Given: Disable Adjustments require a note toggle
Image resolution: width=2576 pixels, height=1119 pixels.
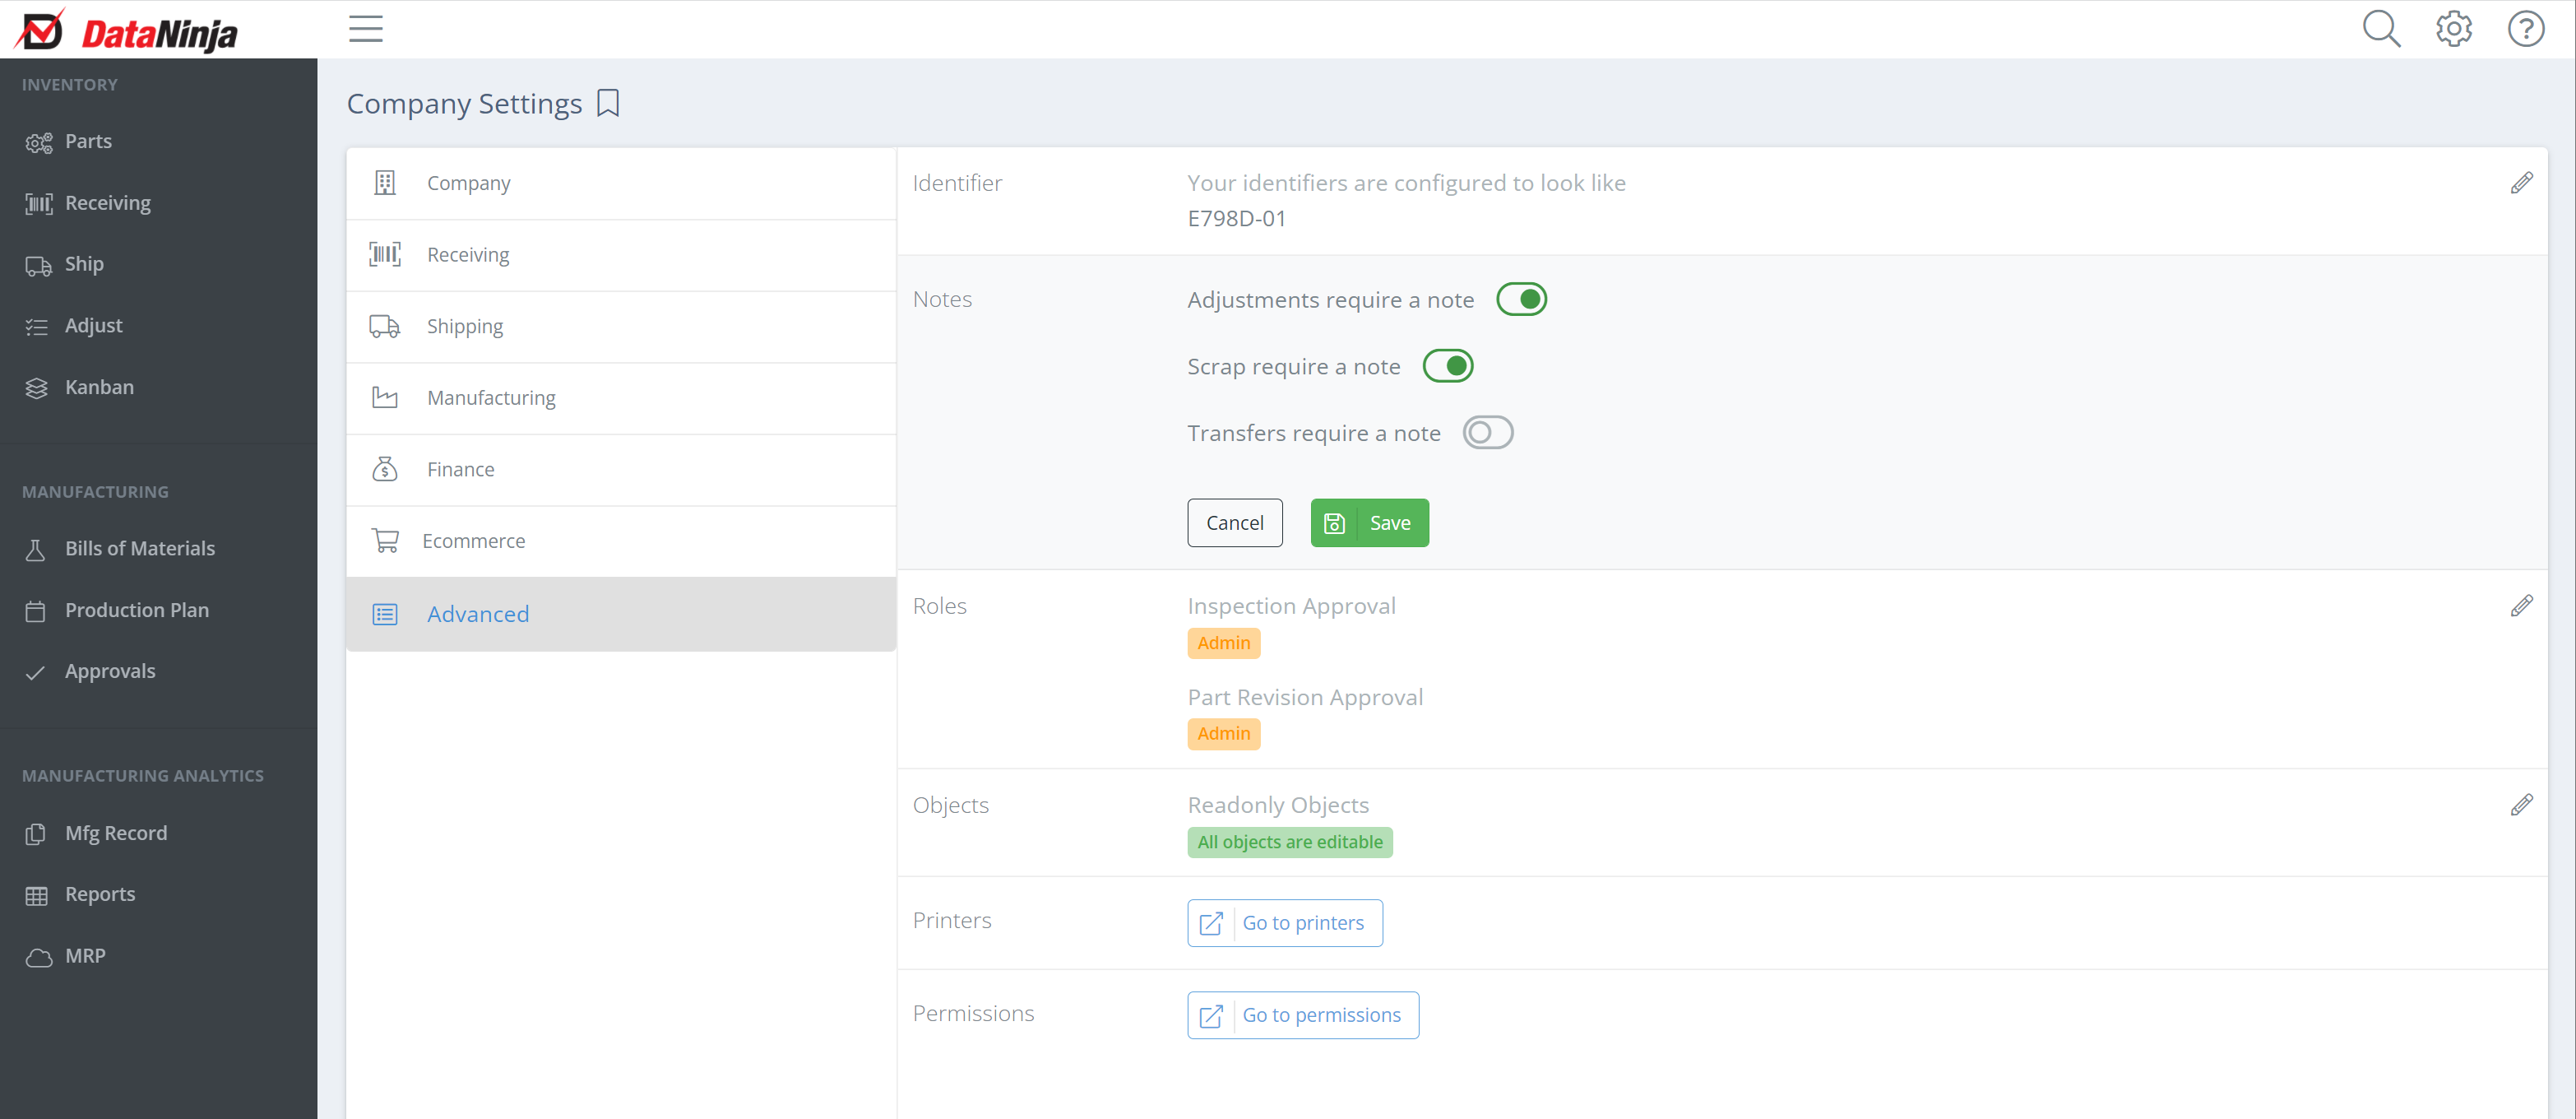Looking at the screenshot, I should (1521, 299).
